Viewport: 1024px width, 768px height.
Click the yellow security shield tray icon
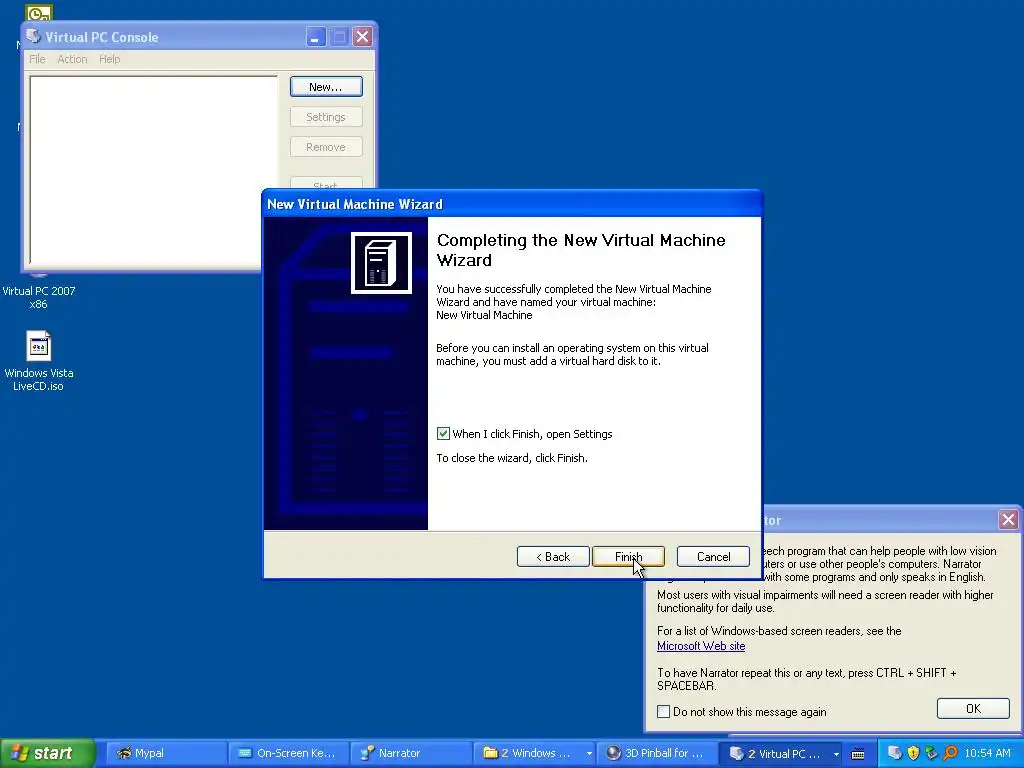913,753
